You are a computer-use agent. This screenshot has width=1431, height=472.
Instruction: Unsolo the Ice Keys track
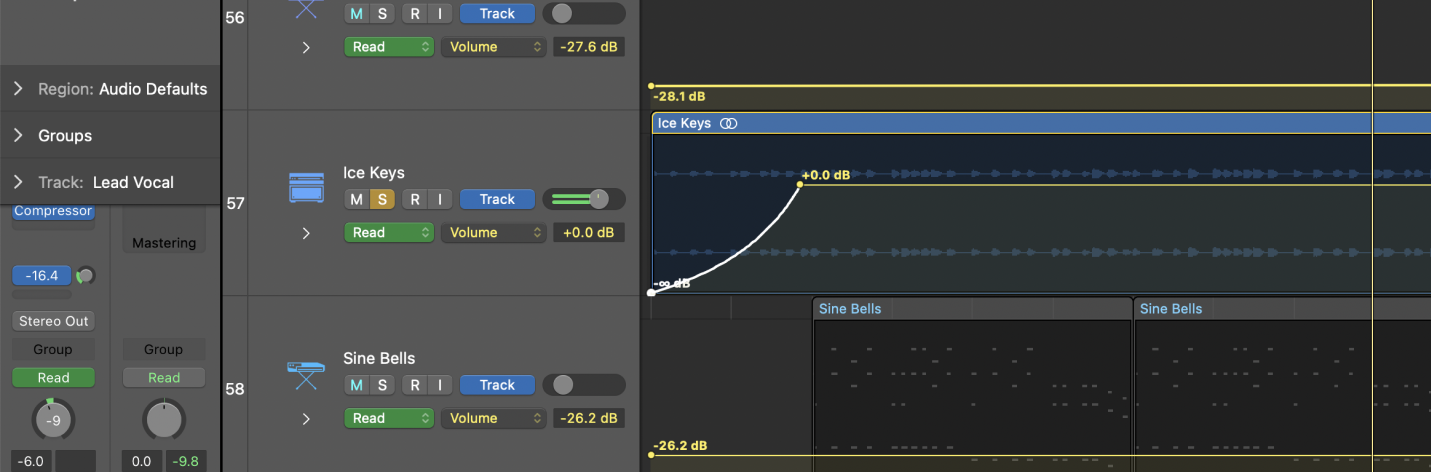point(381,199)
